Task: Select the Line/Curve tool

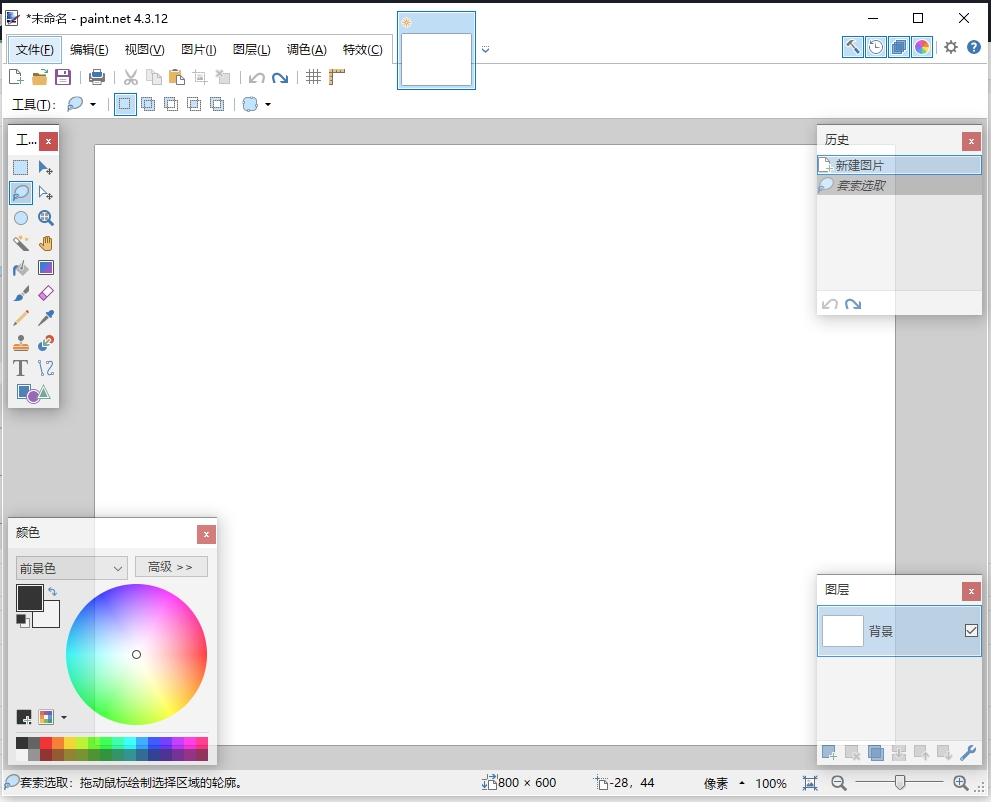Action: click(x=46, y=368)
